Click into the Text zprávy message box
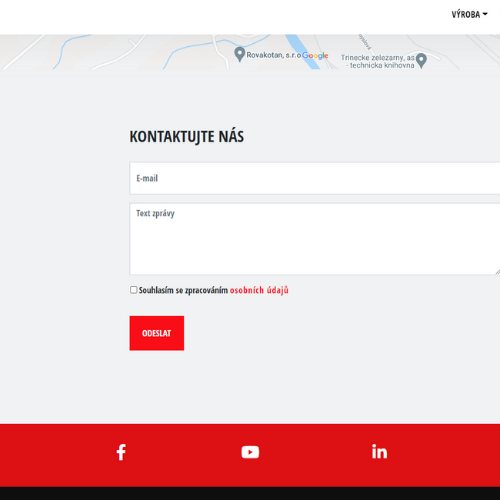Image resolution: width=500 pixels, height=500 pixels. pos(315,239)
